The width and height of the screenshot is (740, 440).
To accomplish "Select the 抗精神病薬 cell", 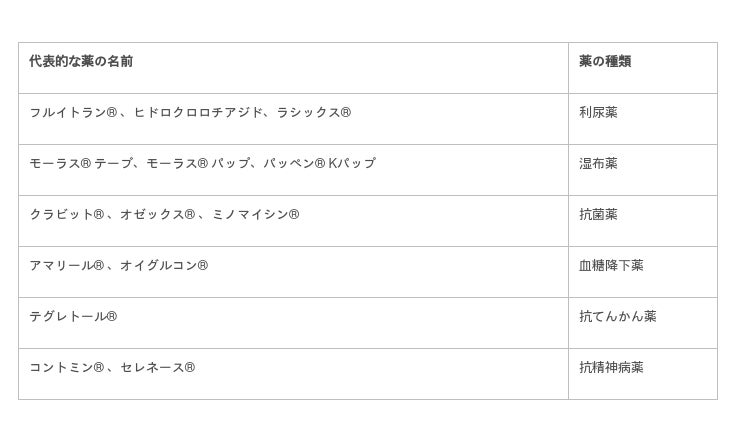I will (611, 368).
